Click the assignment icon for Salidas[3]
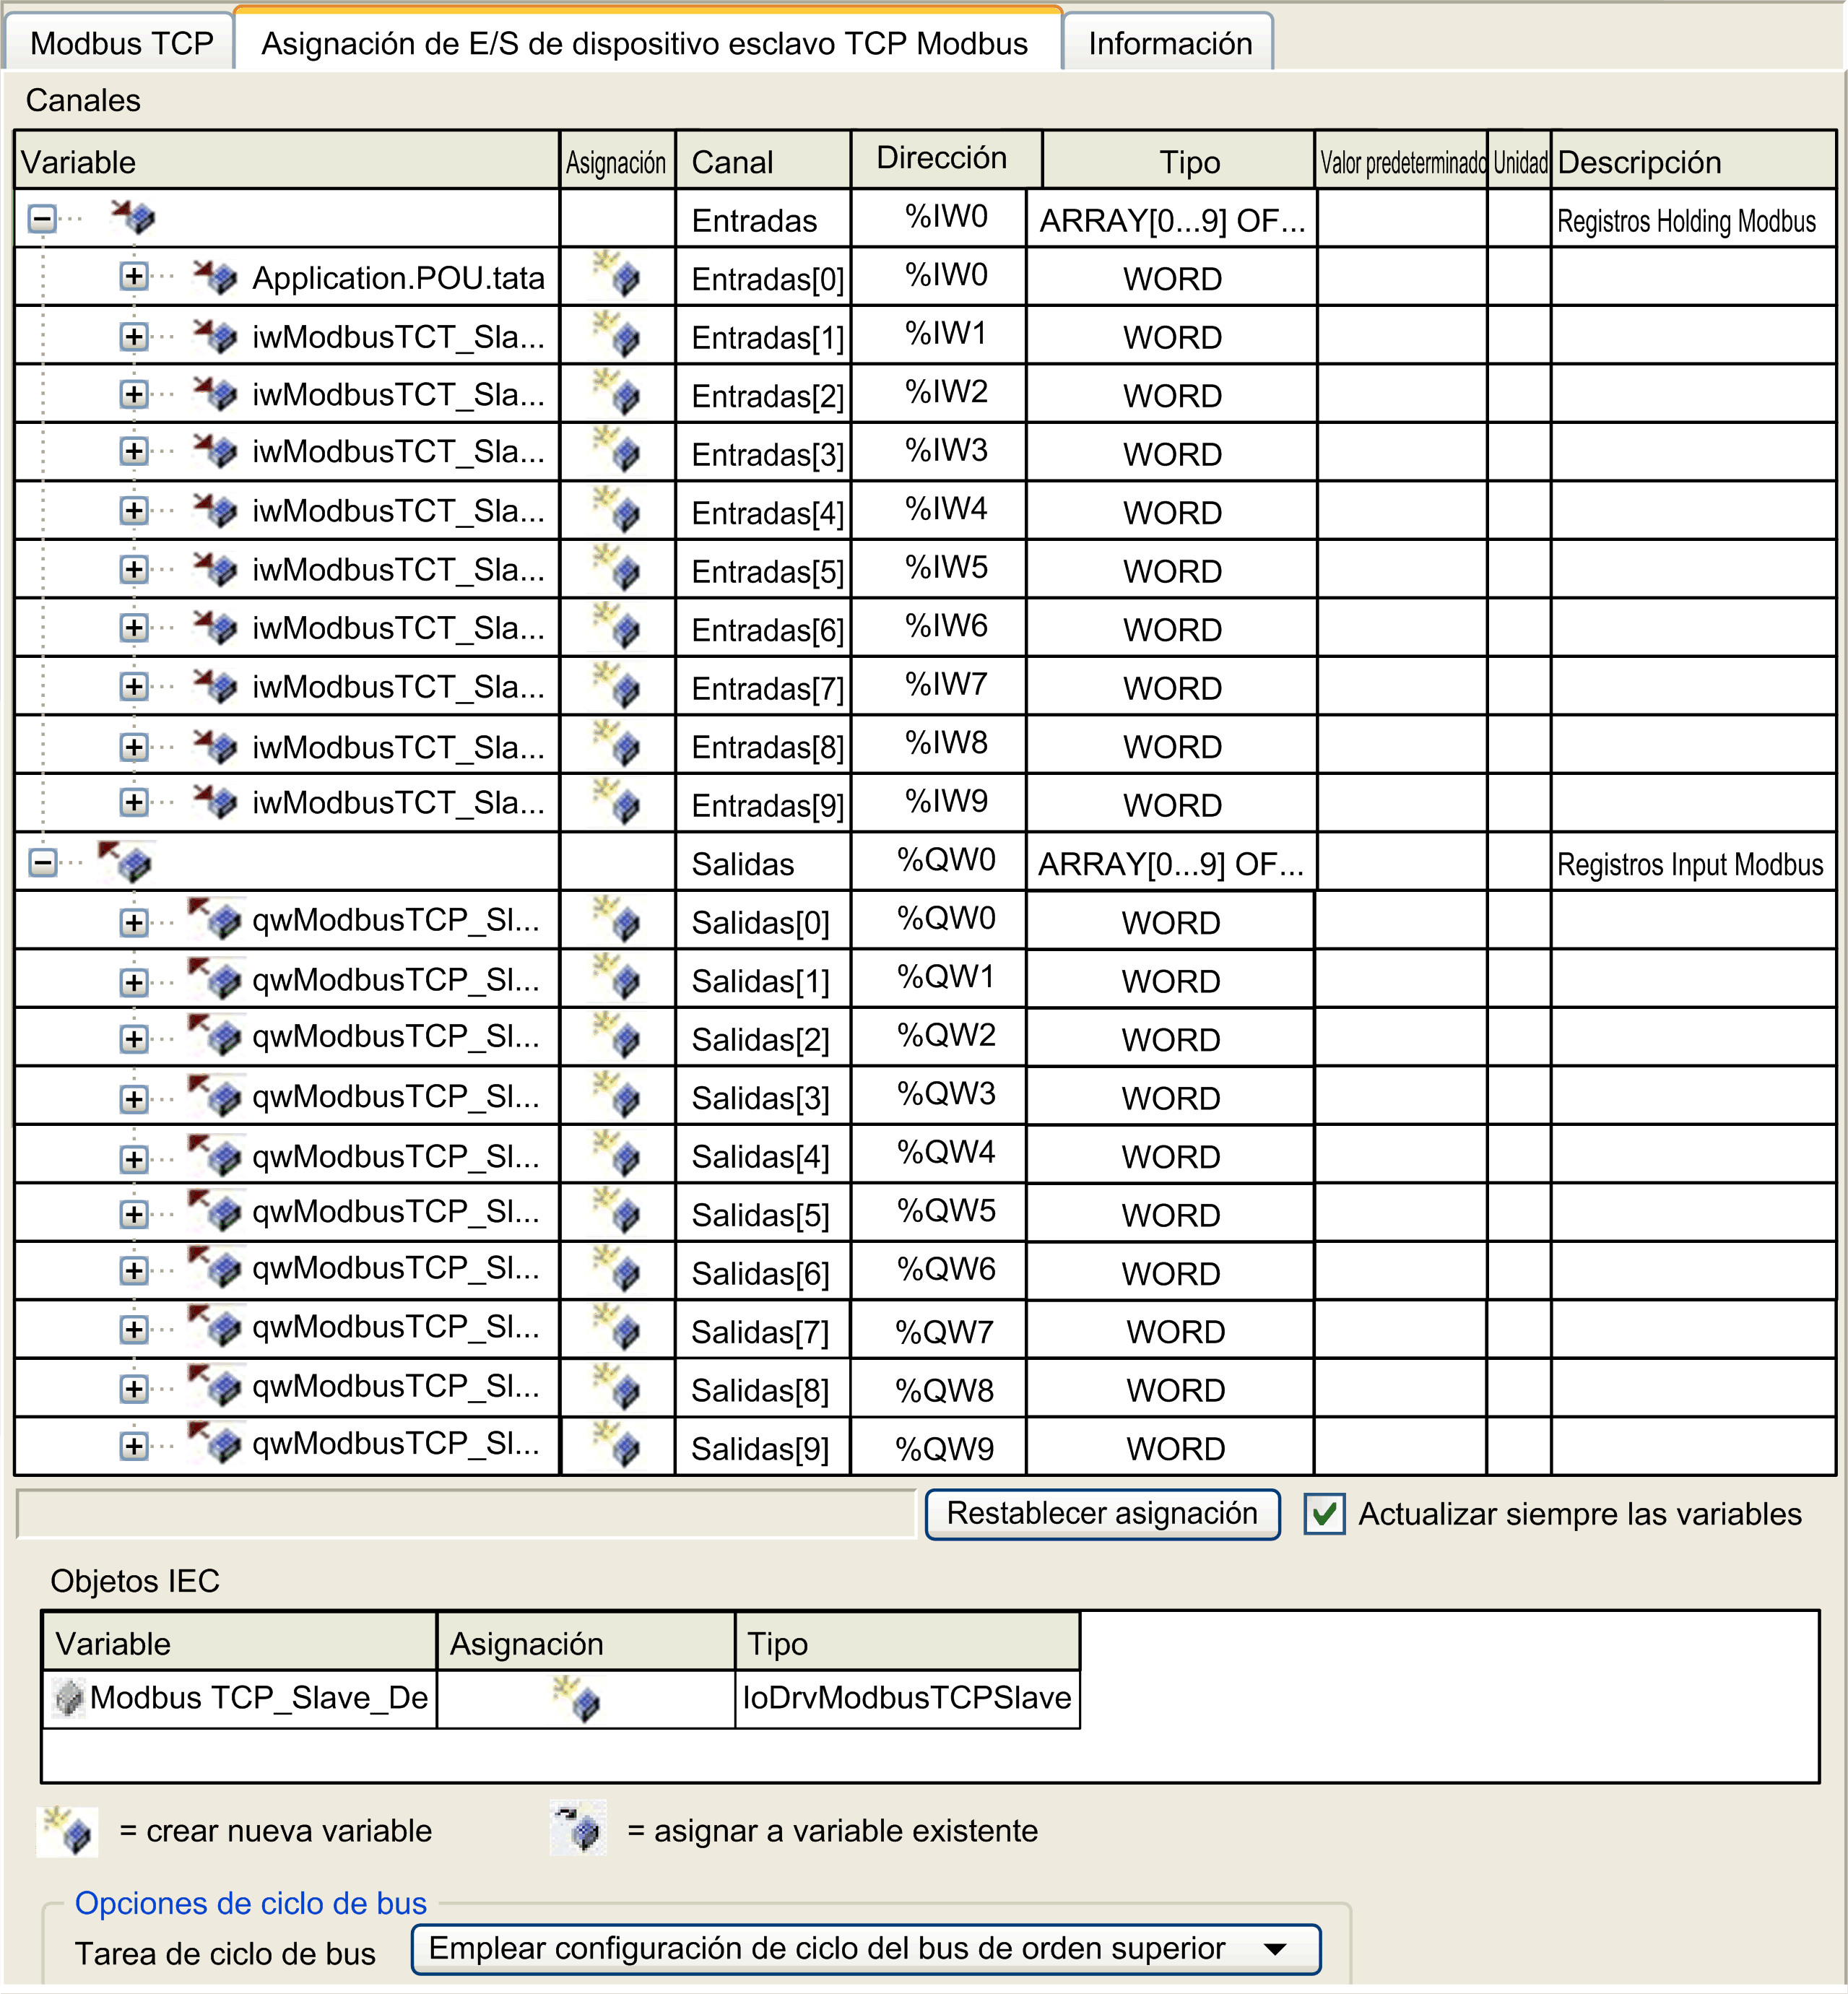This screenshot has height=1994, width=1848. tap(616, 1094)
